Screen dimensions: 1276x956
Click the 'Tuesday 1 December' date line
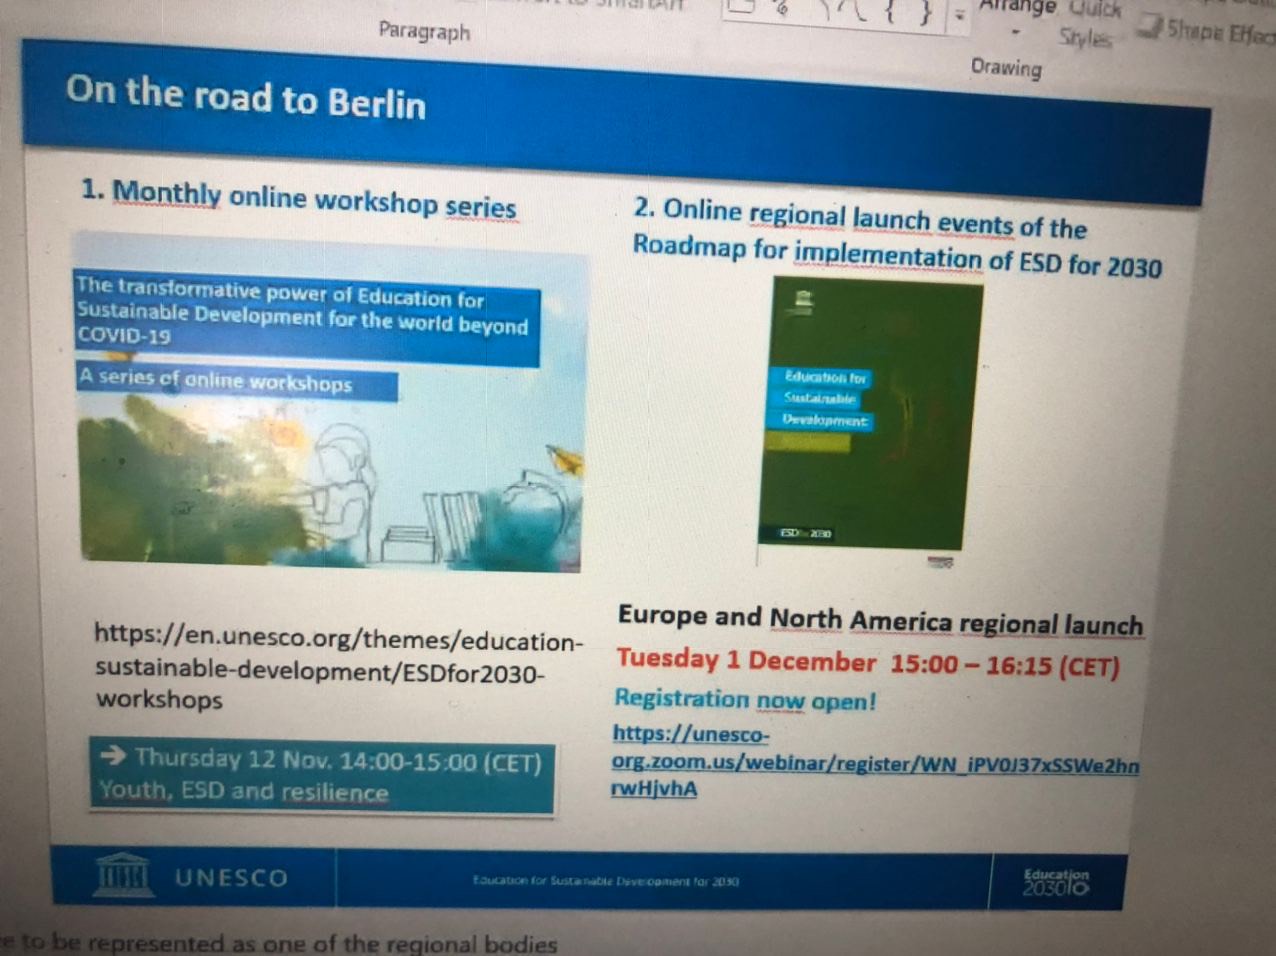(867, 663)
